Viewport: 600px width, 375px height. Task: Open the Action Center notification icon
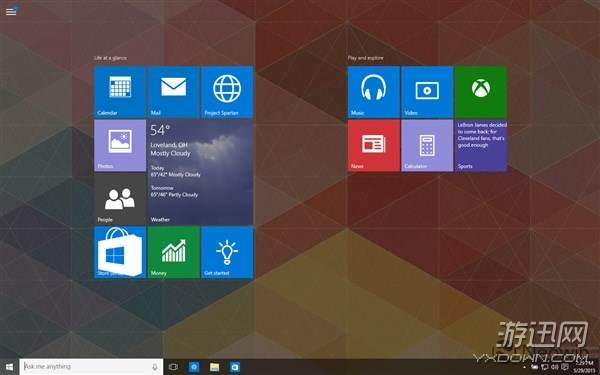click(565, 367)
